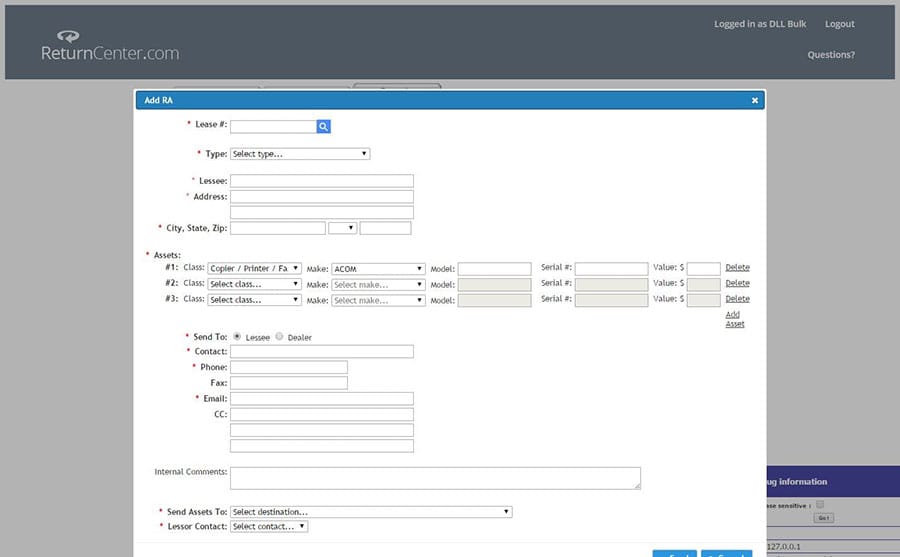The width and height of the screenshot is (900, 557).
Task: Click the first CC input field
Action: (321, 414)
